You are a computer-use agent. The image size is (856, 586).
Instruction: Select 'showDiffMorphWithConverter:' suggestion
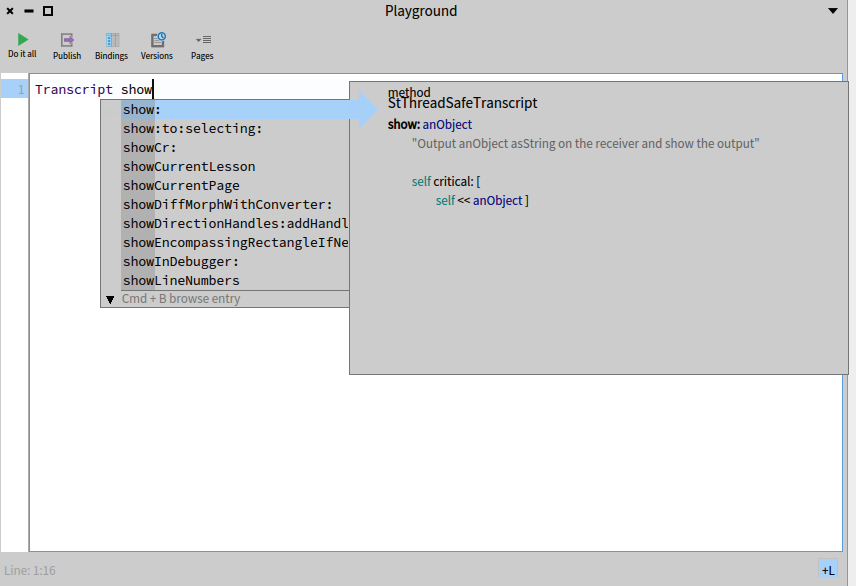tap(227, 205)
